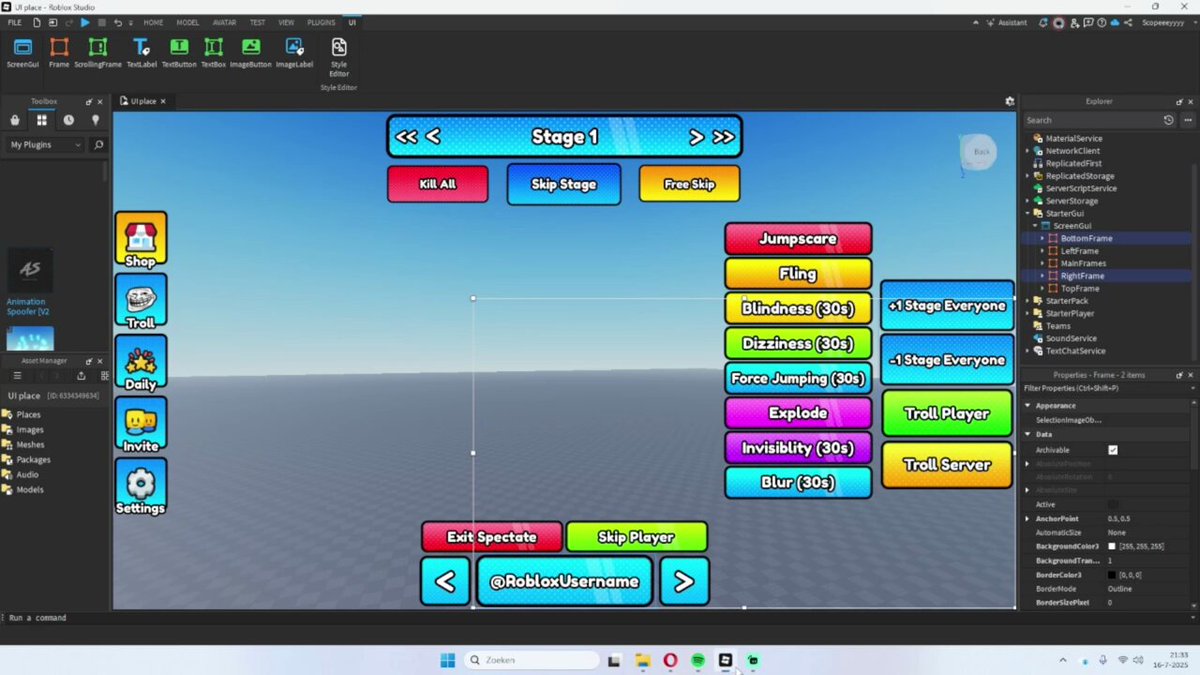Switch to the HOME ribbon tab

click(153, 22)
